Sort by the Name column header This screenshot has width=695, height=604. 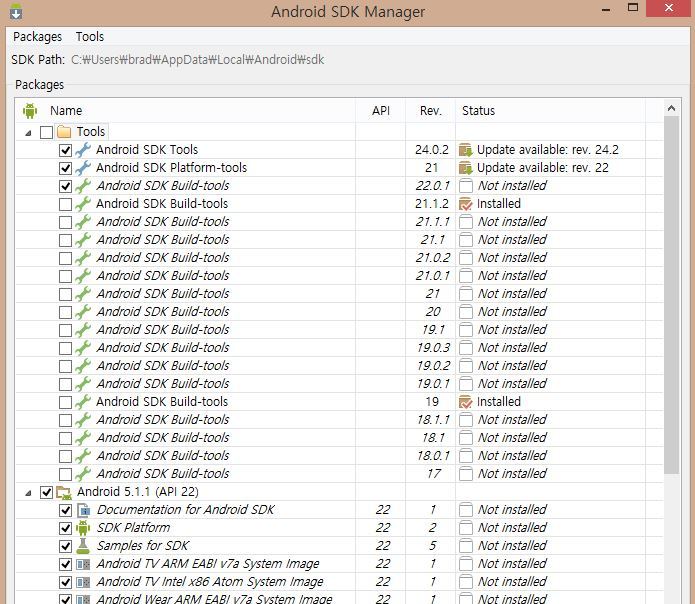[x=66, y=111]
